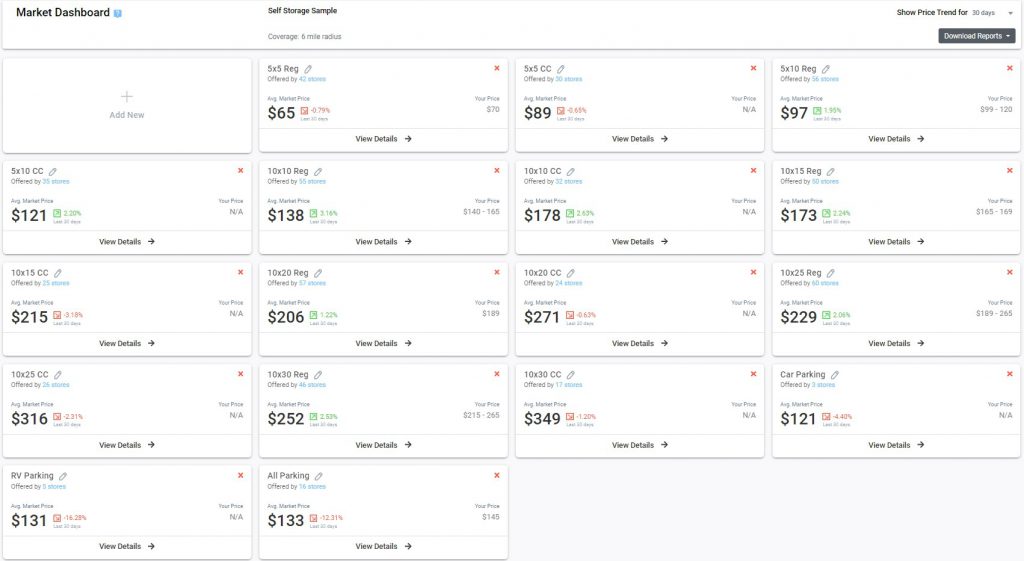Click 56 stores link under 5x10 Reg
The height and width of the screenshot is (561, 1024).
tap(825, 79)
